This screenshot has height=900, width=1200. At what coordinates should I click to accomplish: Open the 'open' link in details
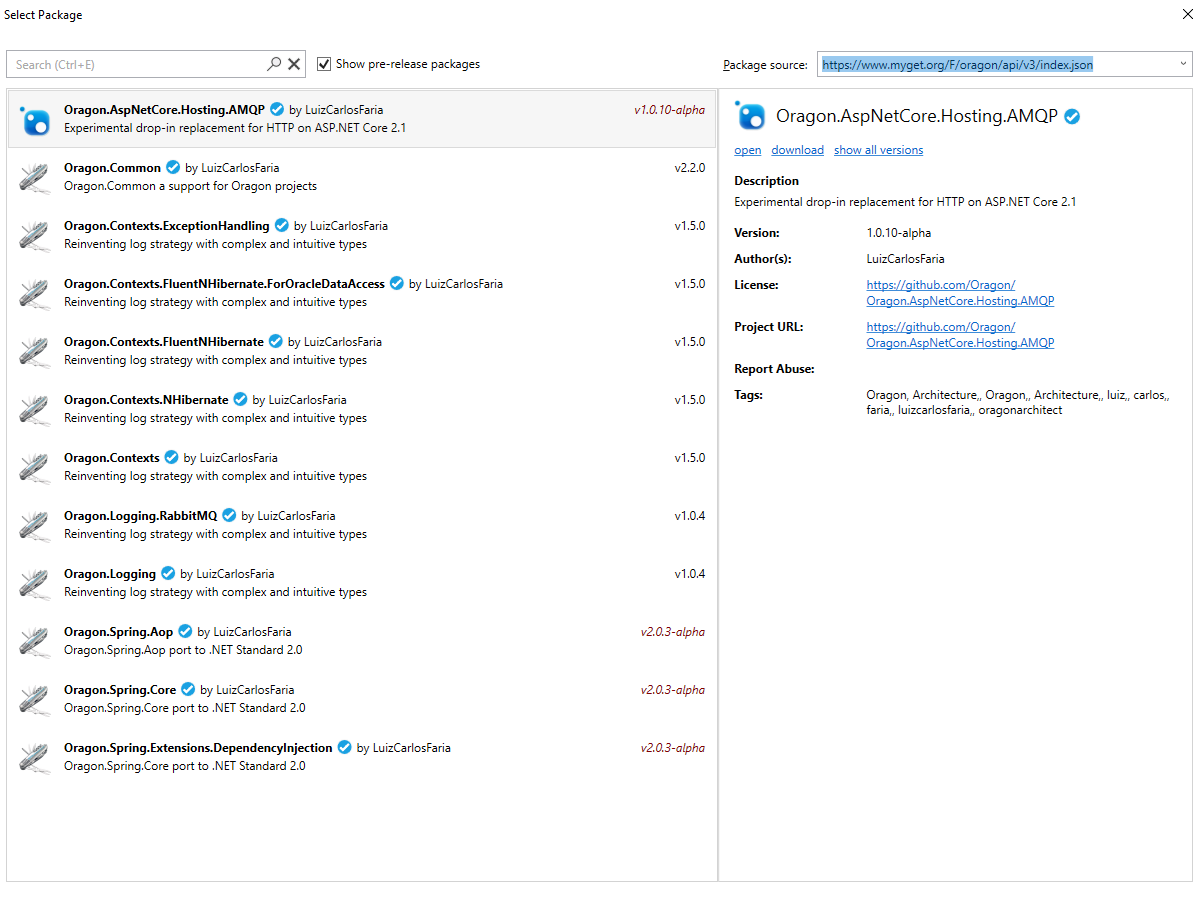747,150
